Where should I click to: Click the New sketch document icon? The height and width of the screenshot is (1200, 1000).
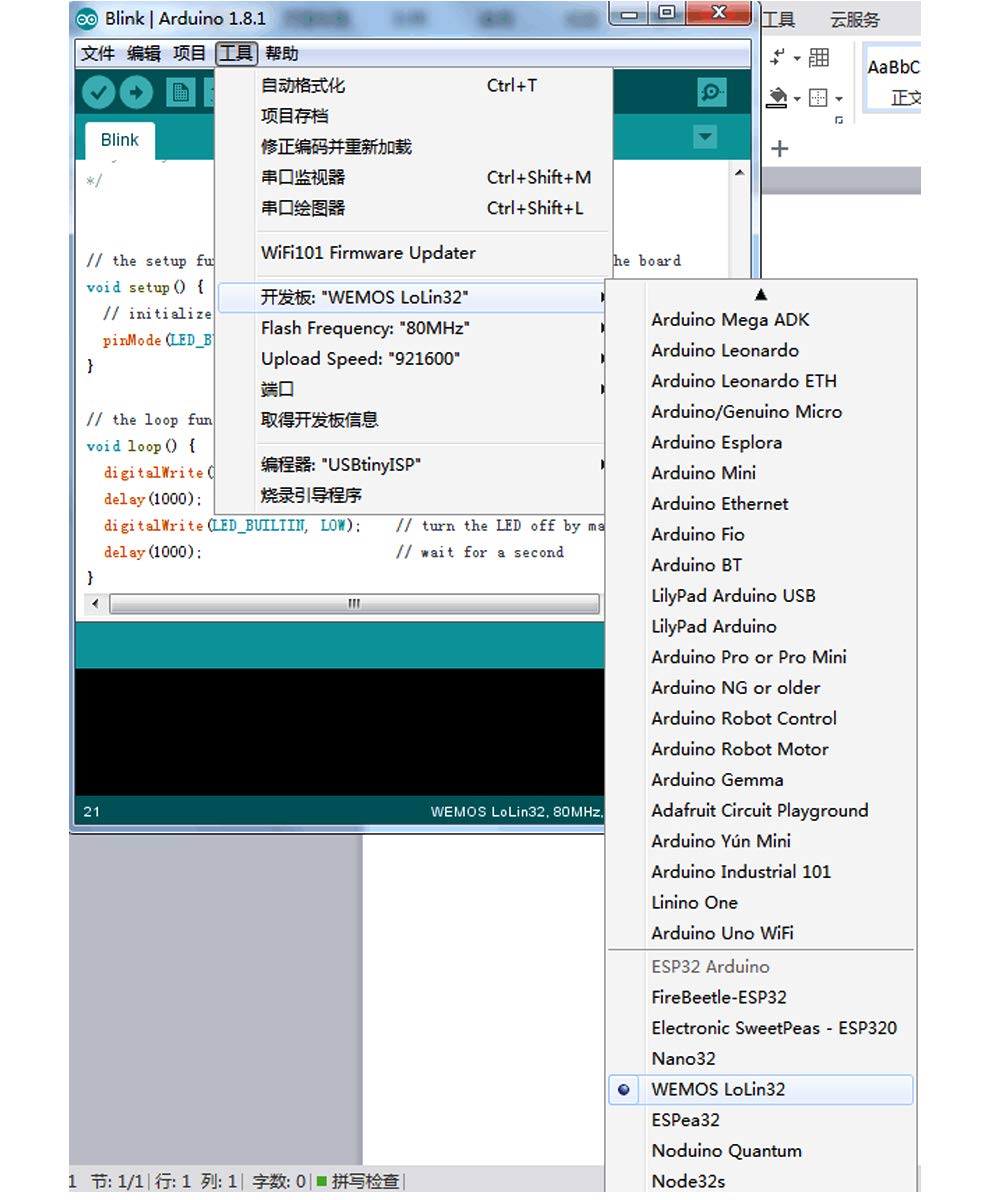pos(181,93)
